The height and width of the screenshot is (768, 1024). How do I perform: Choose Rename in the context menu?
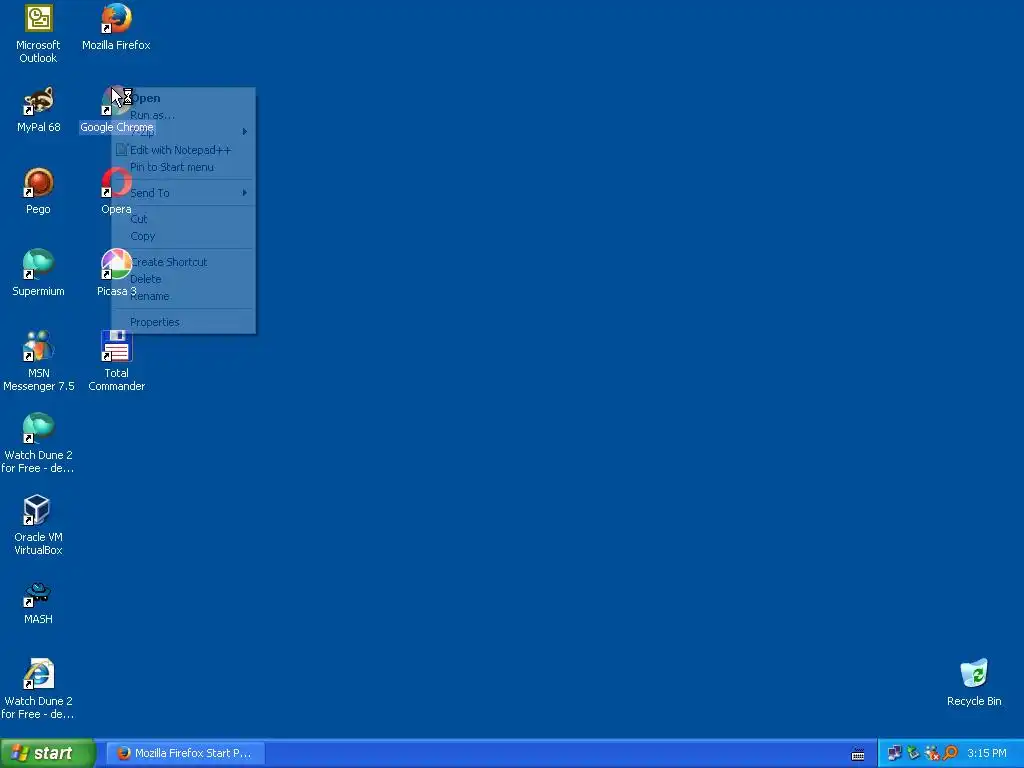[184, 296]
